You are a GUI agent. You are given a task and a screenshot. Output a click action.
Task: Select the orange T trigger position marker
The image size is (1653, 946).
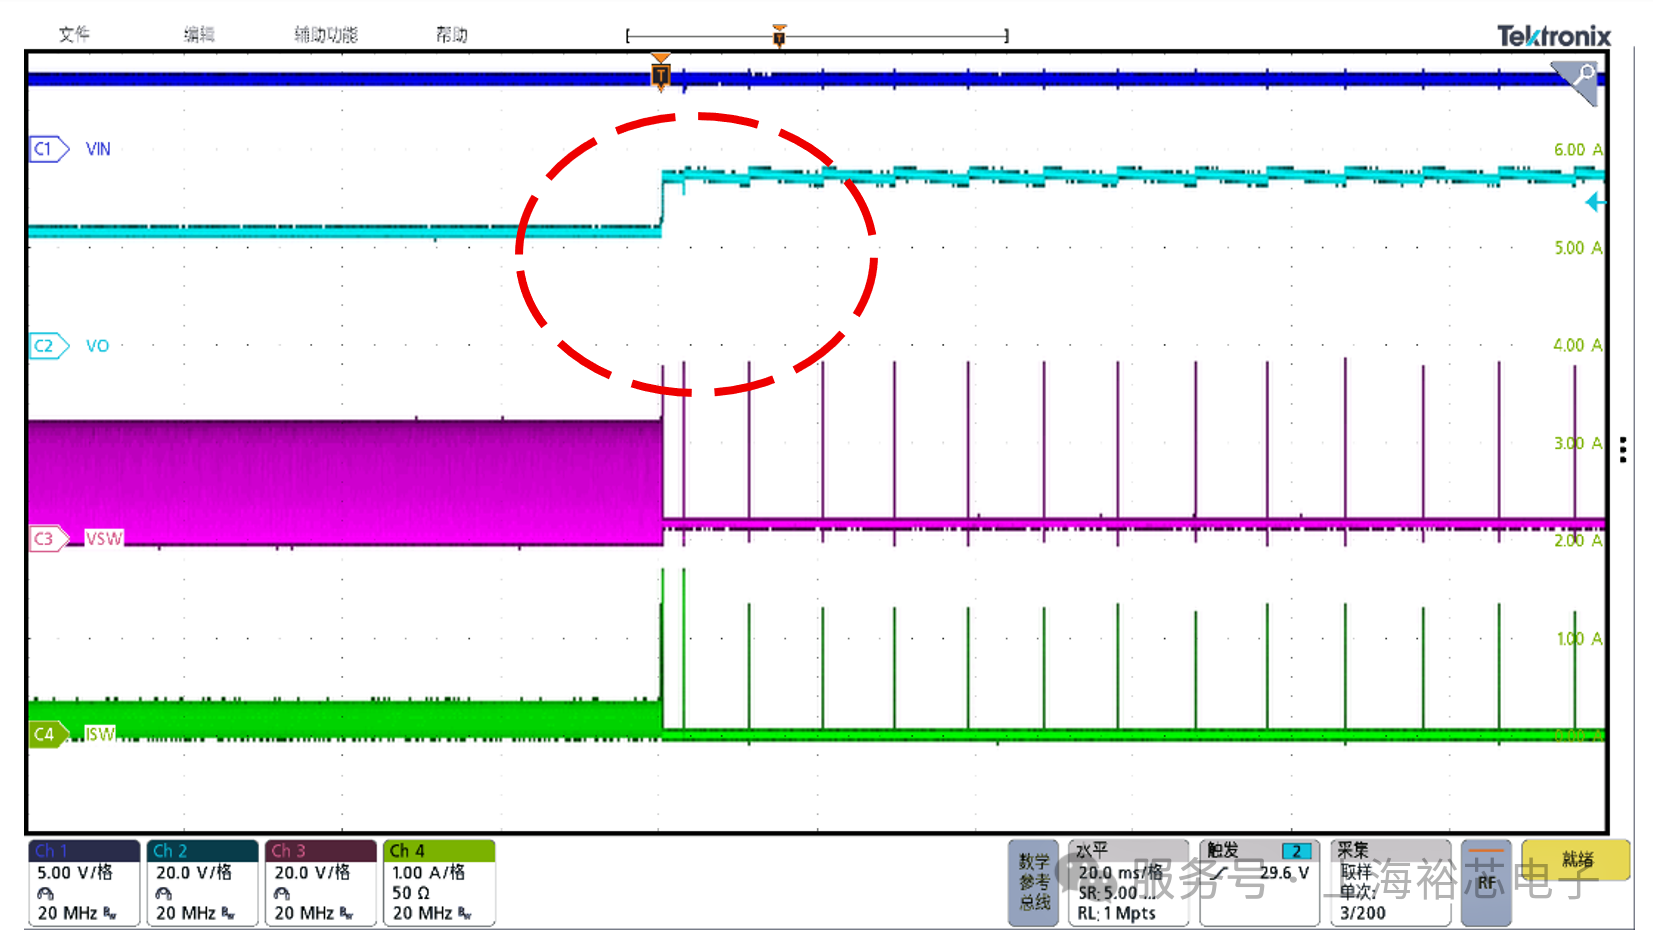[x=660, y=73]
